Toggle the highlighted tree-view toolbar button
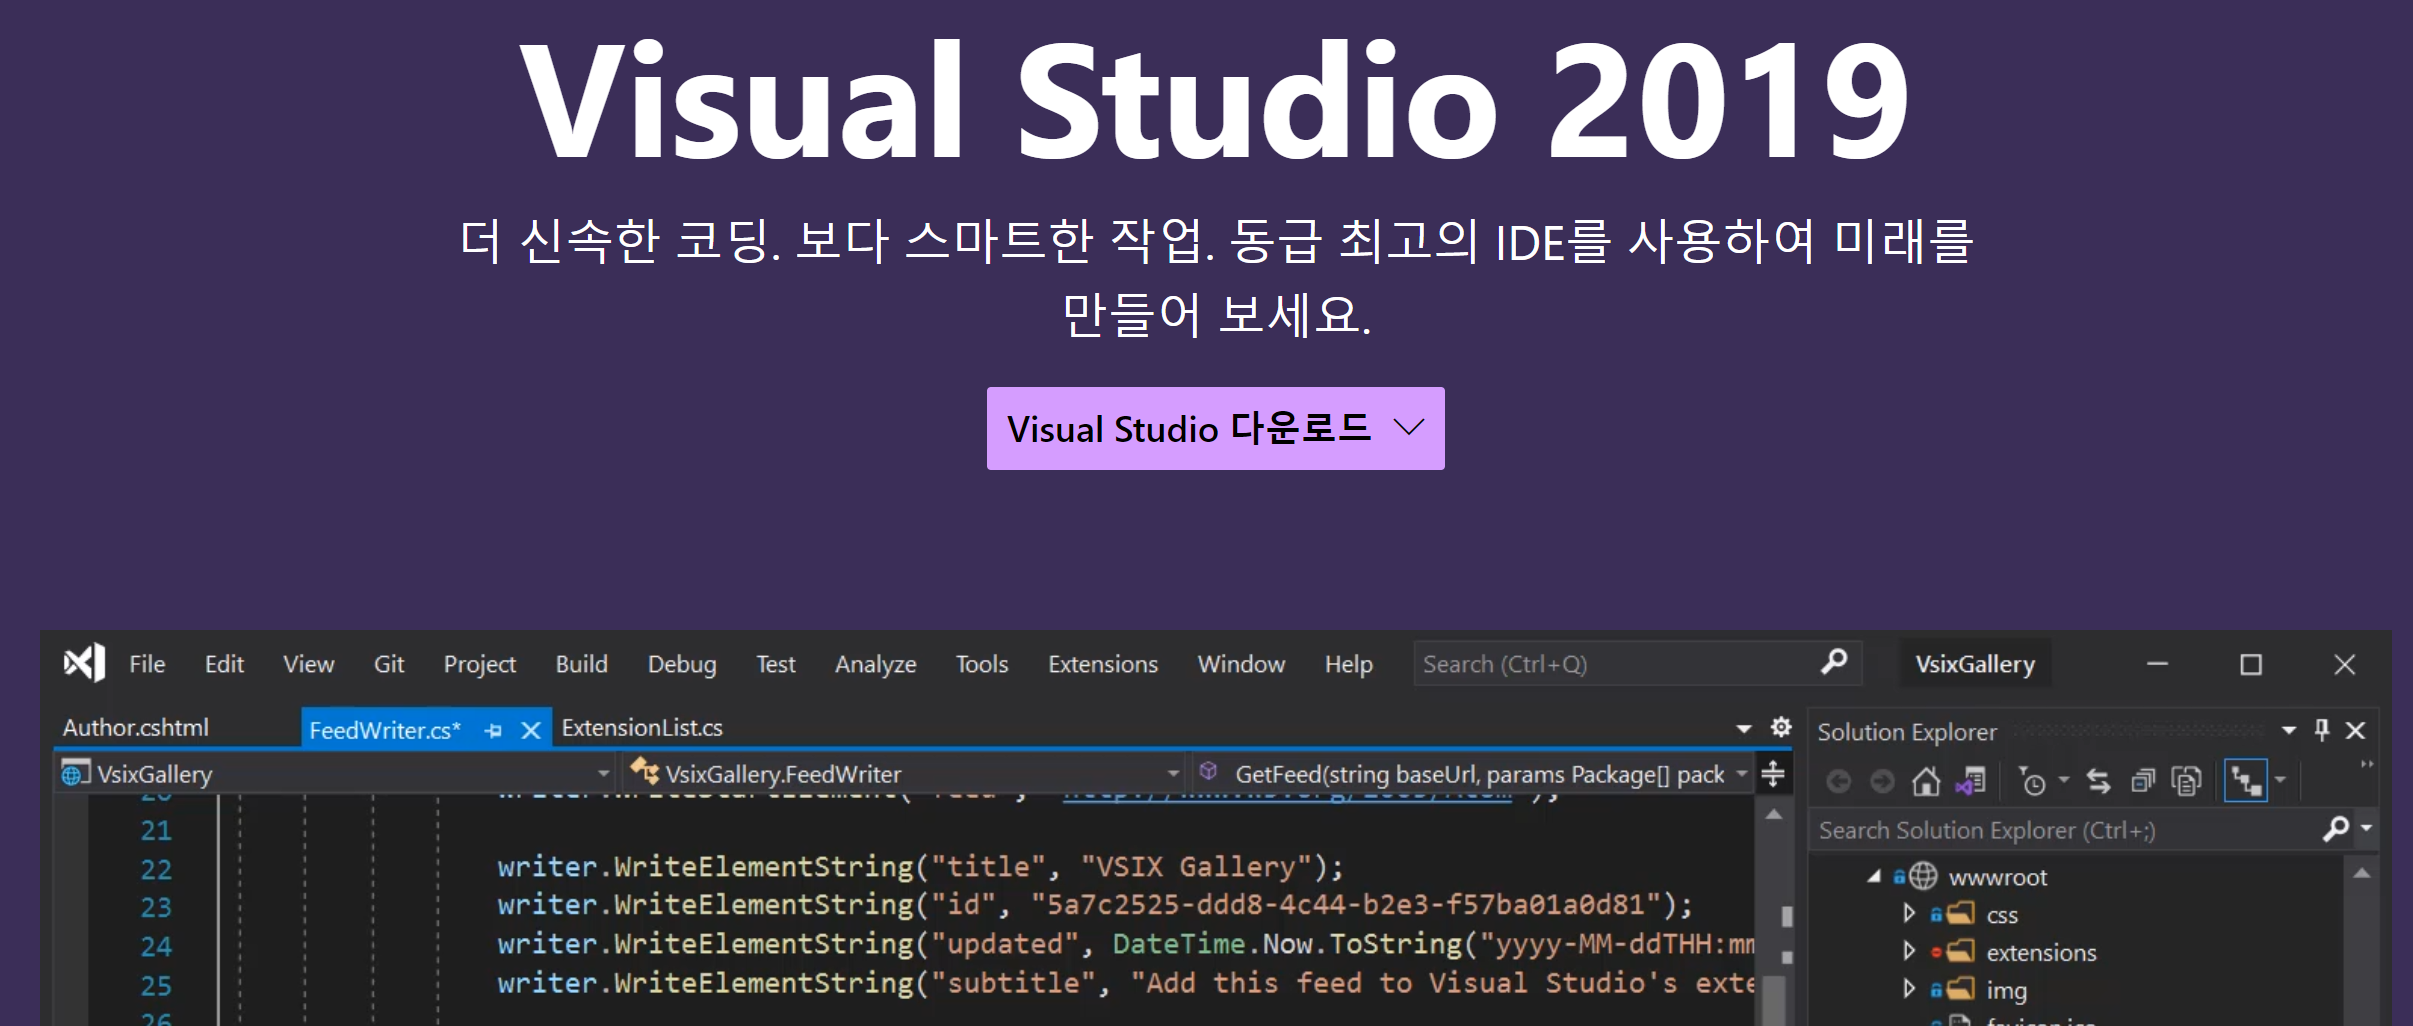The width and height of the screenshot is (2413, 1026). [x=2246, y=781]
